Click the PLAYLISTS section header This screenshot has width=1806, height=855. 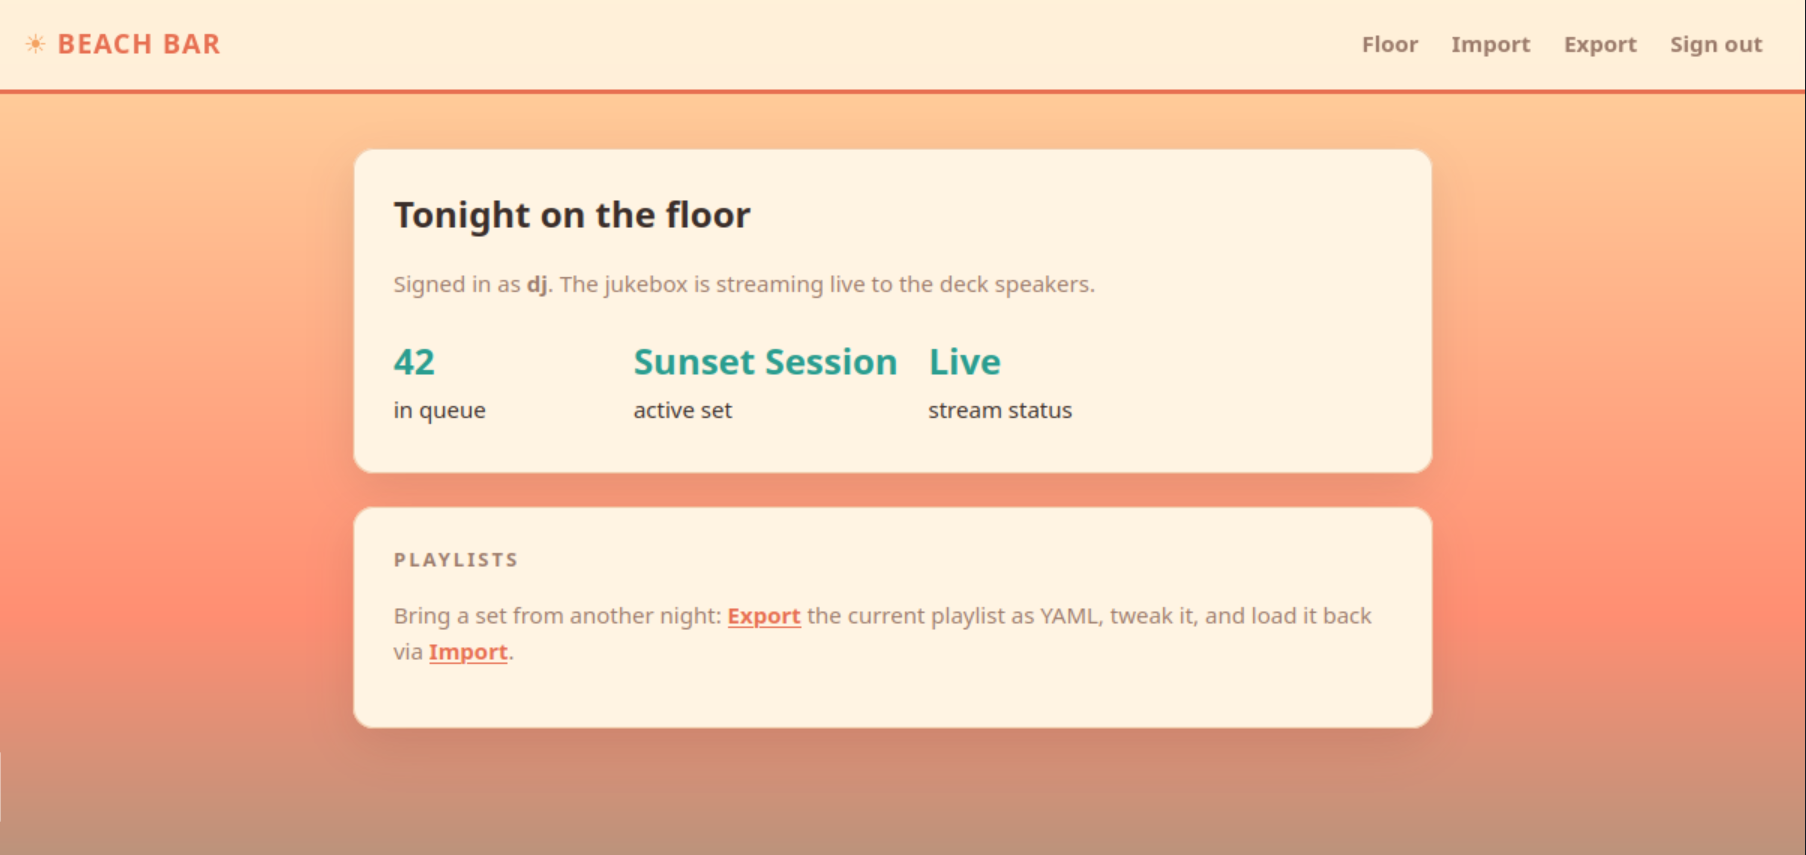[x=456, y=560]
